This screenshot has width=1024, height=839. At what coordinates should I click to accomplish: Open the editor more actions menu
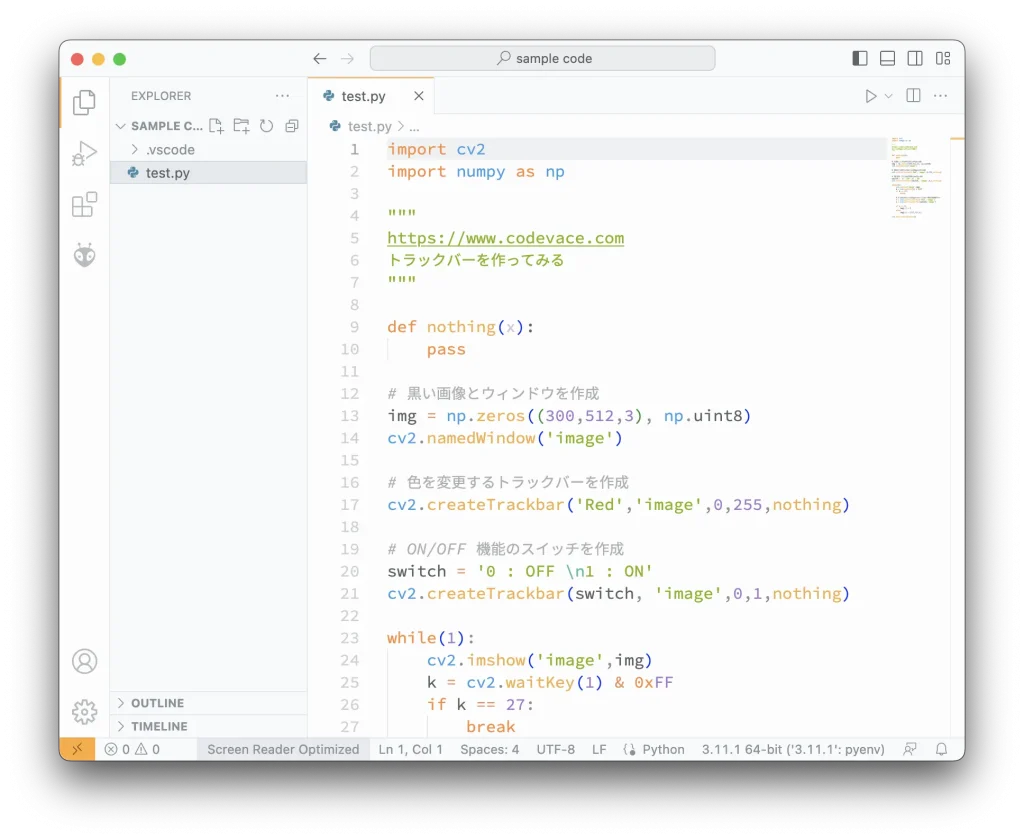point(940,95)
